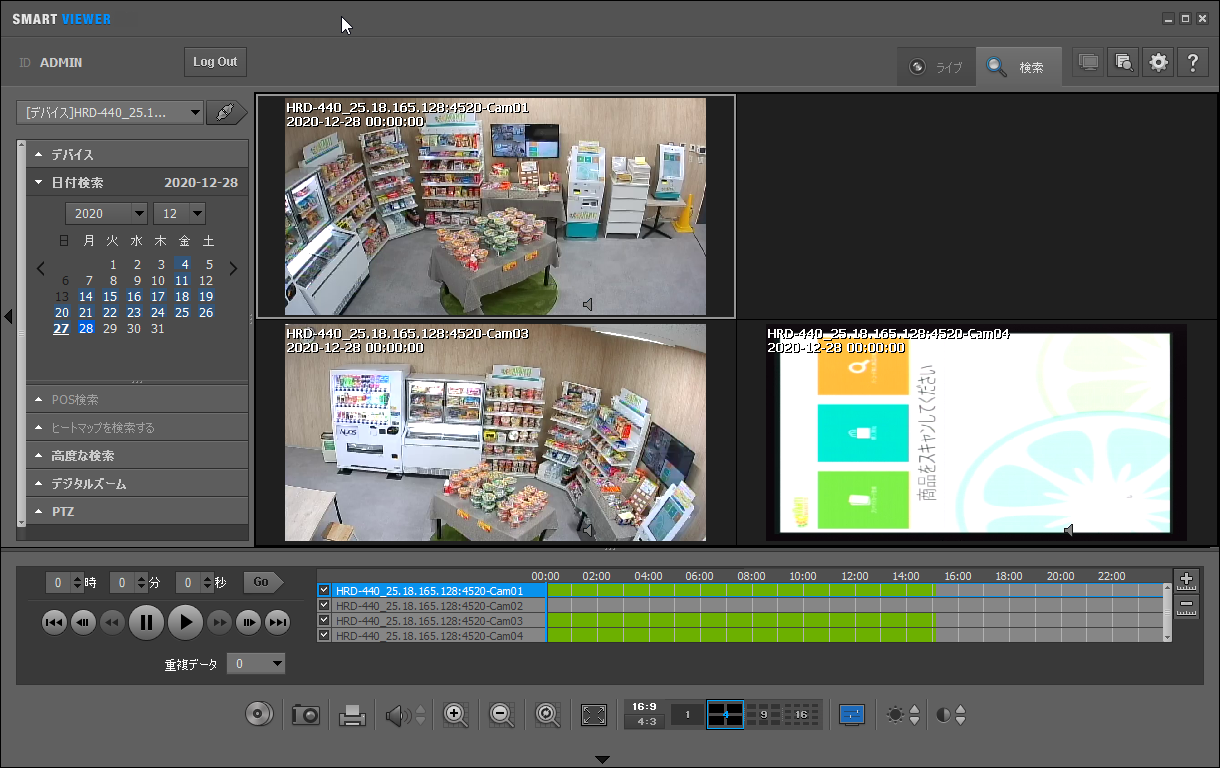Click the Log Out button
Image resolution: width=1220 pixels, height=768 pixels.
[215, 62]
